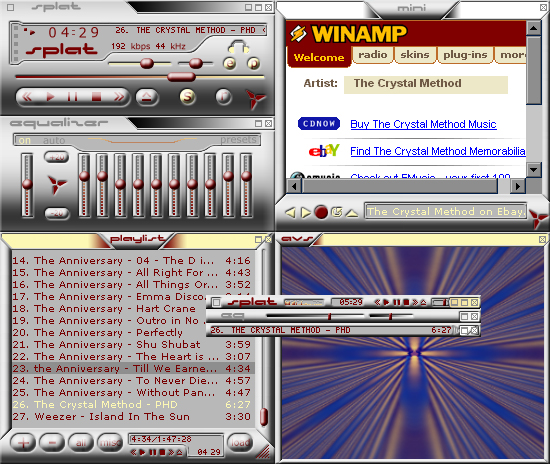Click the e equalizer window button
The height and width of the screenshot is (464, 550).
pyautogui.click(x=230, y=63)
